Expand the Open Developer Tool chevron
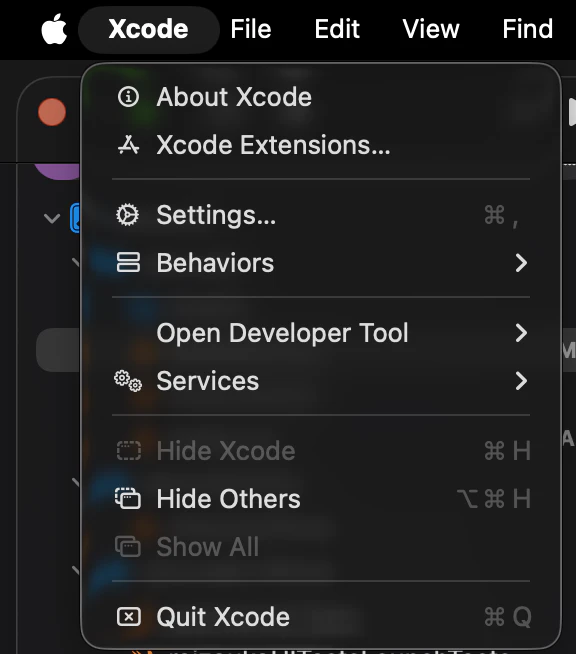The width and height of the screenshot is (576, 654). pos(521,333)
